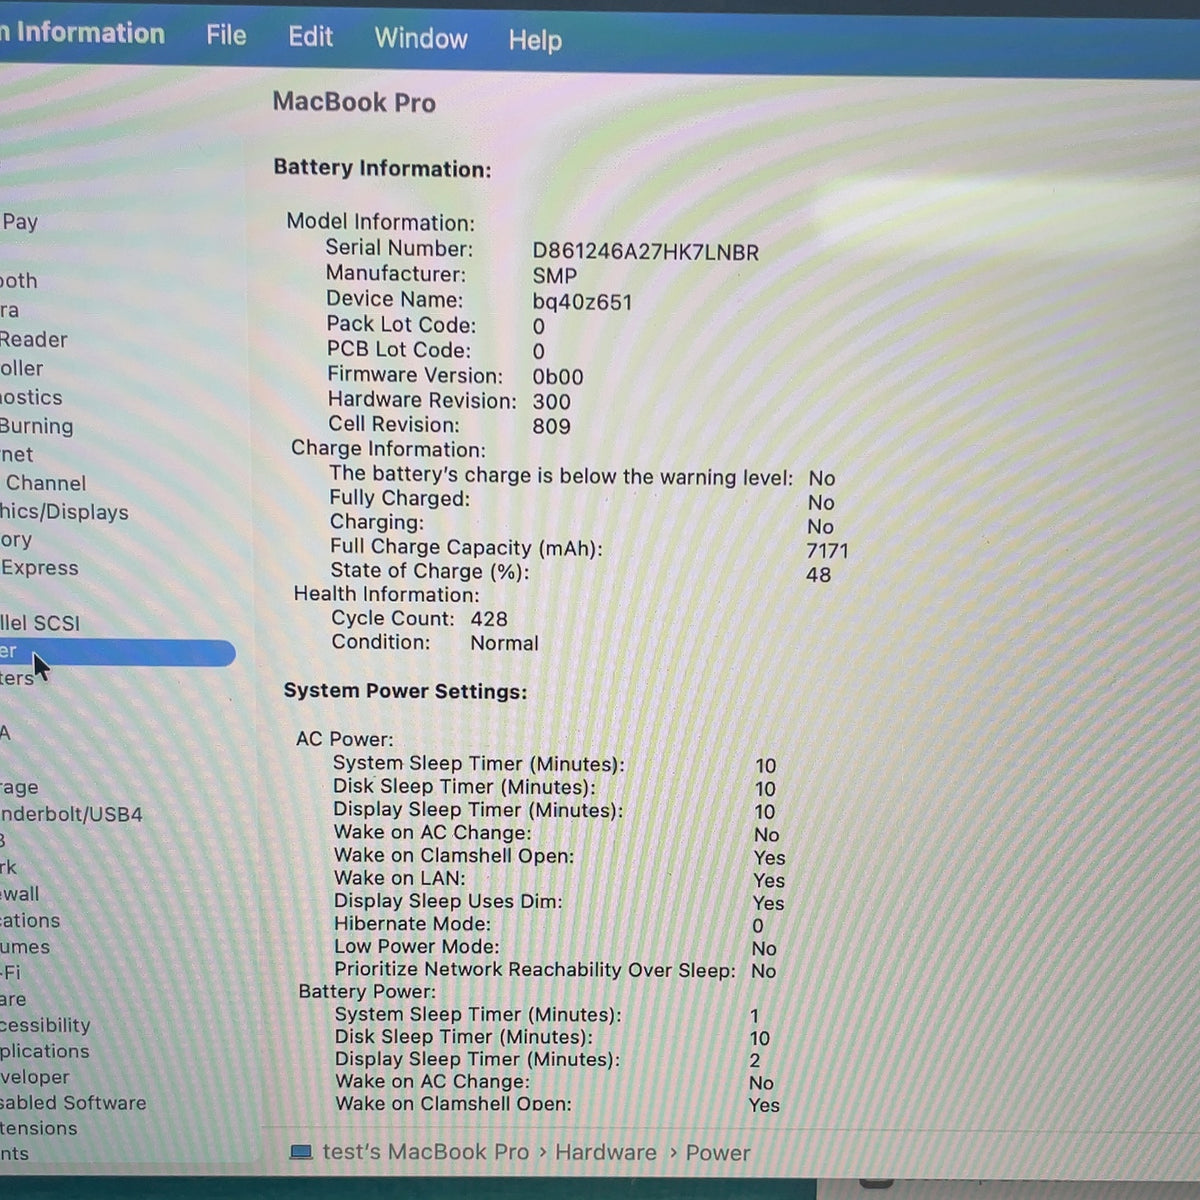Open the Help menu
This screenshot has height=1200, width=1200.
coord(535,40)
